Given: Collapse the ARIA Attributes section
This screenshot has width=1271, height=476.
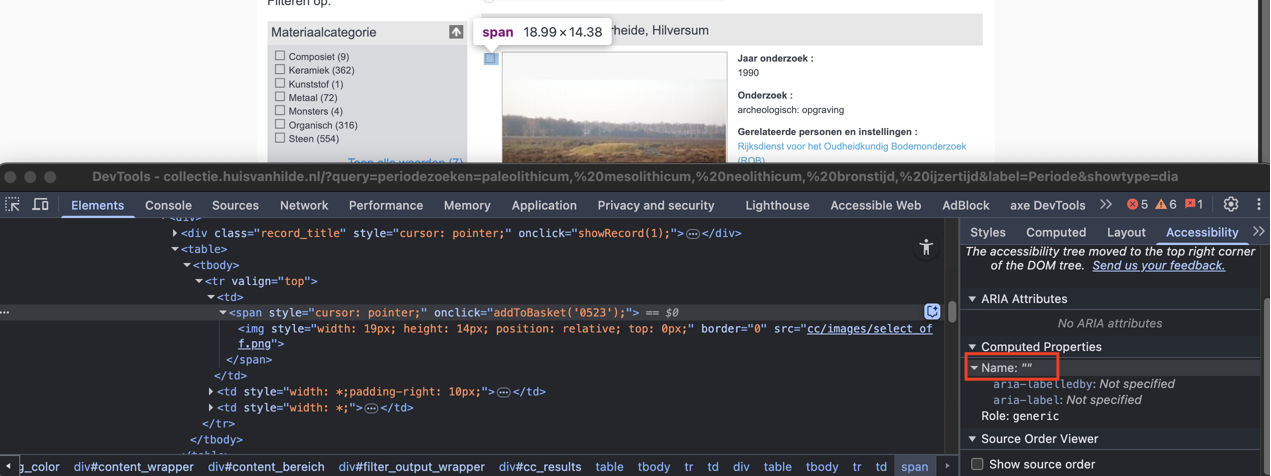Looking at the screenshot, I should pyautogui.click(x=972, y=299).
